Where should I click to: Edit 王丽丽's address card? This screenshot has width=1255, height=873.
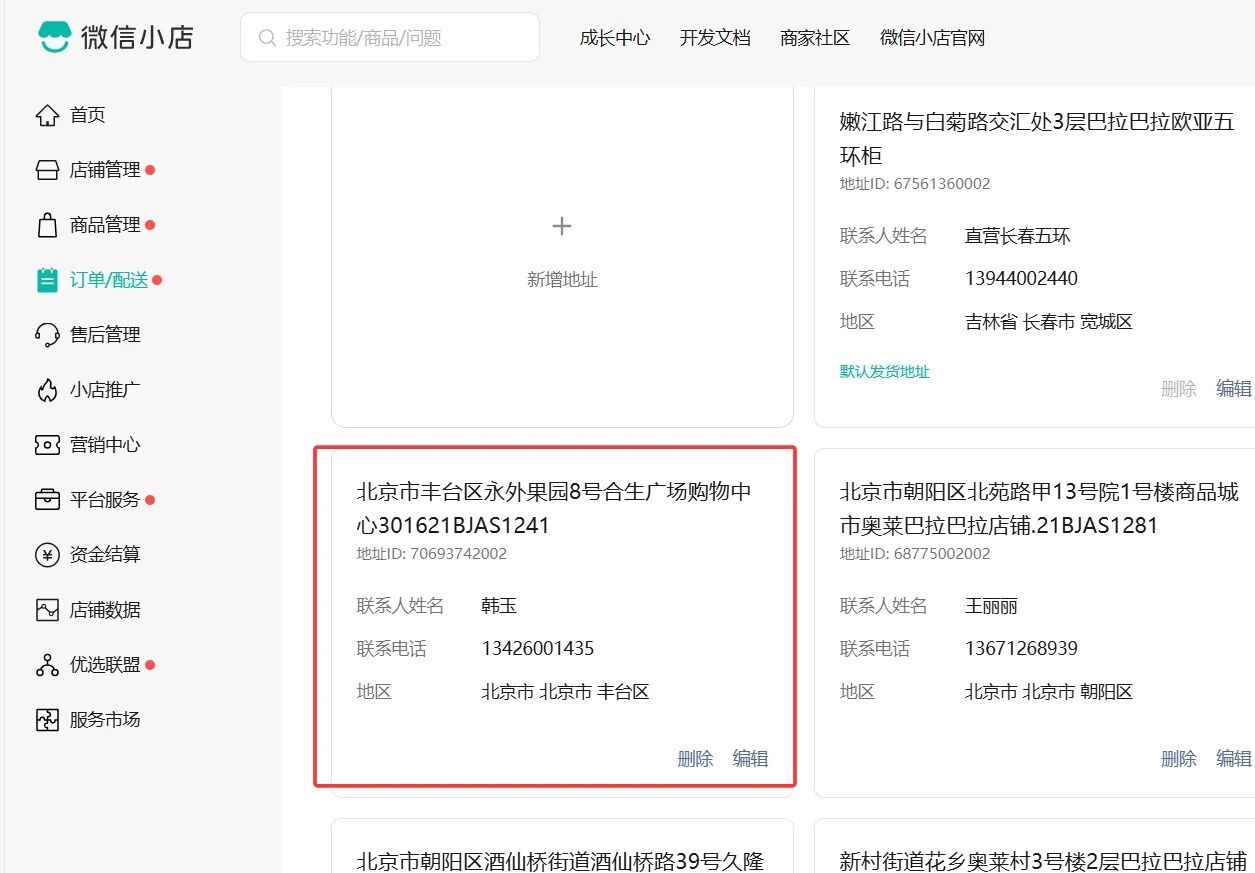point(1234,759)
